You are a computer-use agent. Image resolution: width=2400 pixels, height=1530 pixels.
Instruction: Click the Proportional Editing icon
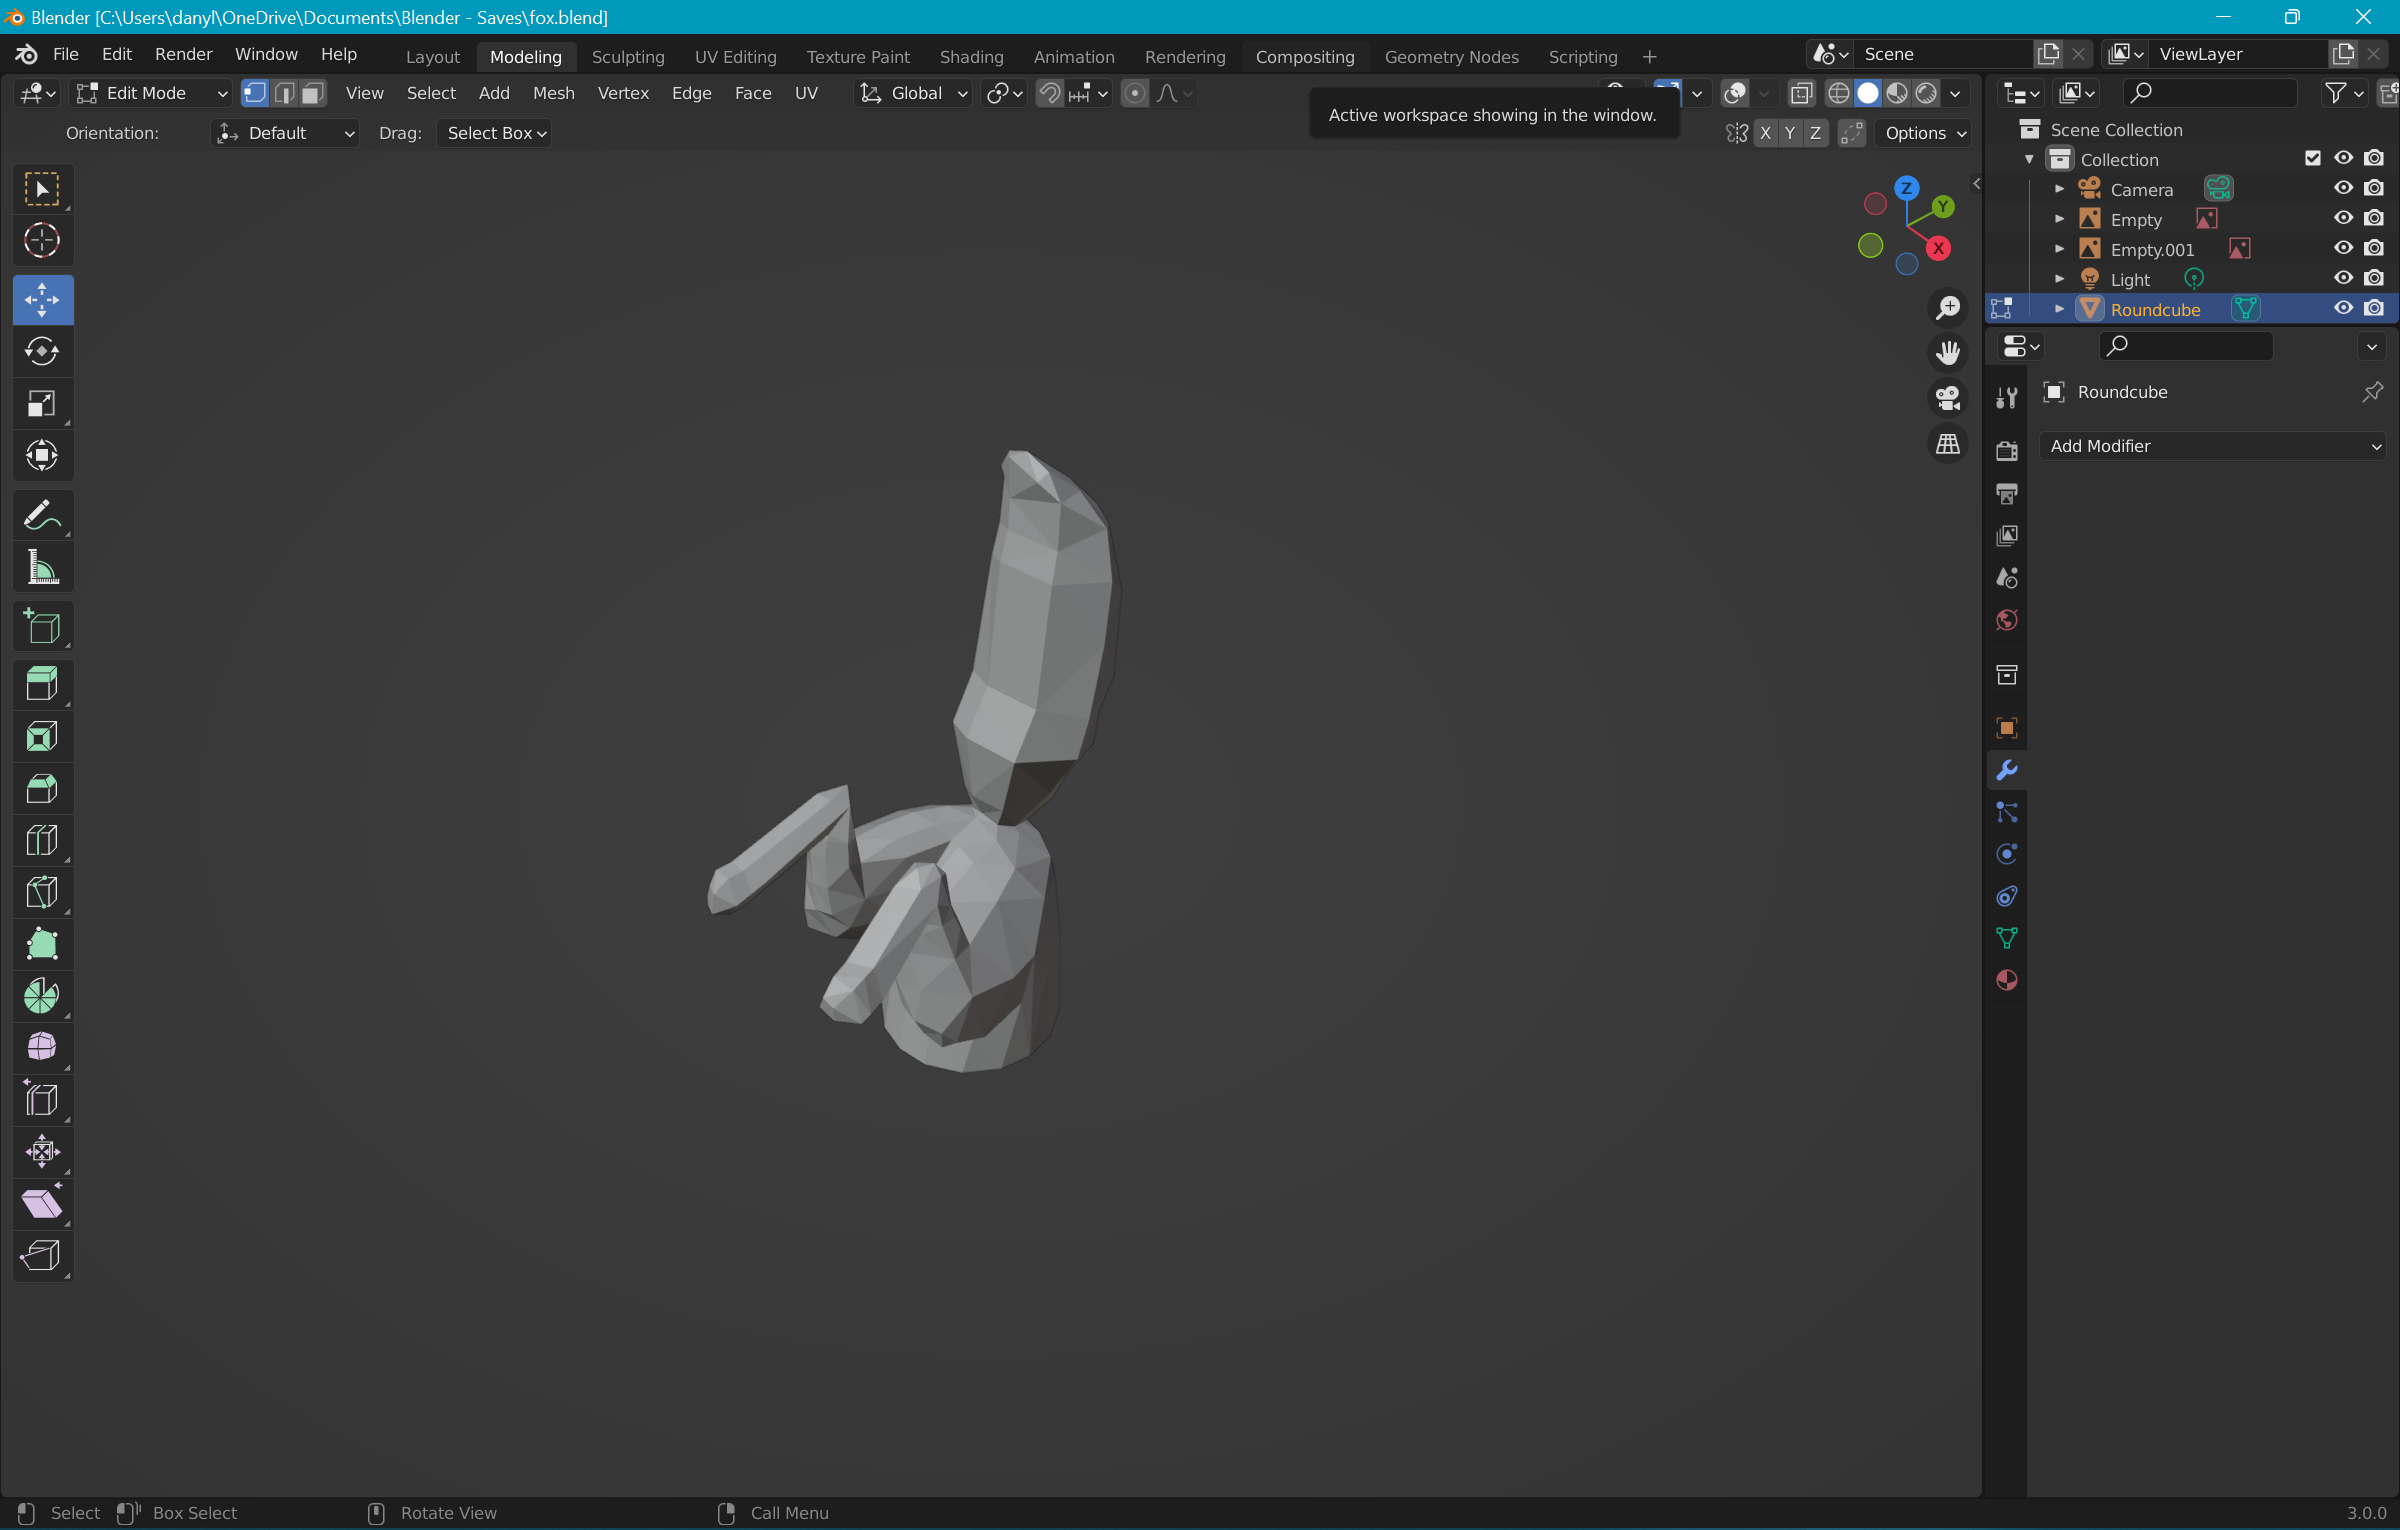tap(1134, 91)
